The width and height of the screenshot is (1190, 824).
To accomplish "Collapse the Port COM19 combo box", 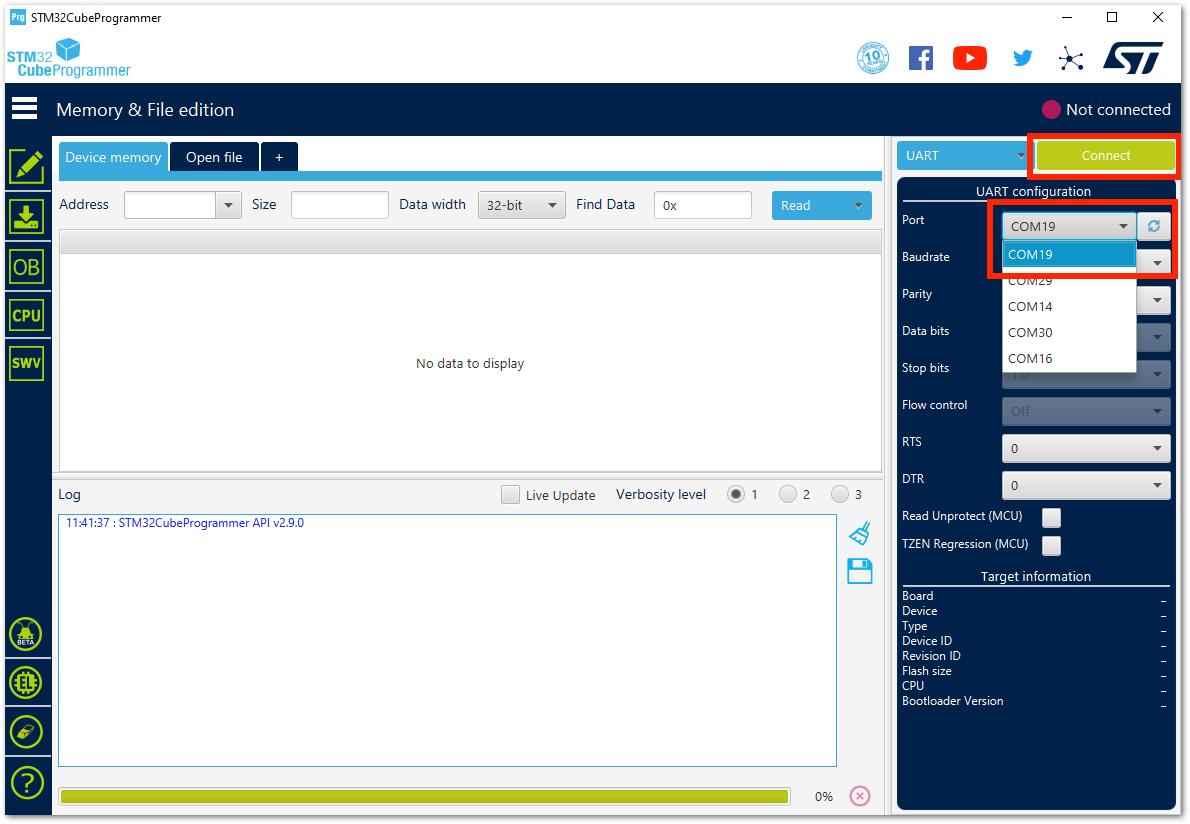I will [x=1069, y=226].
